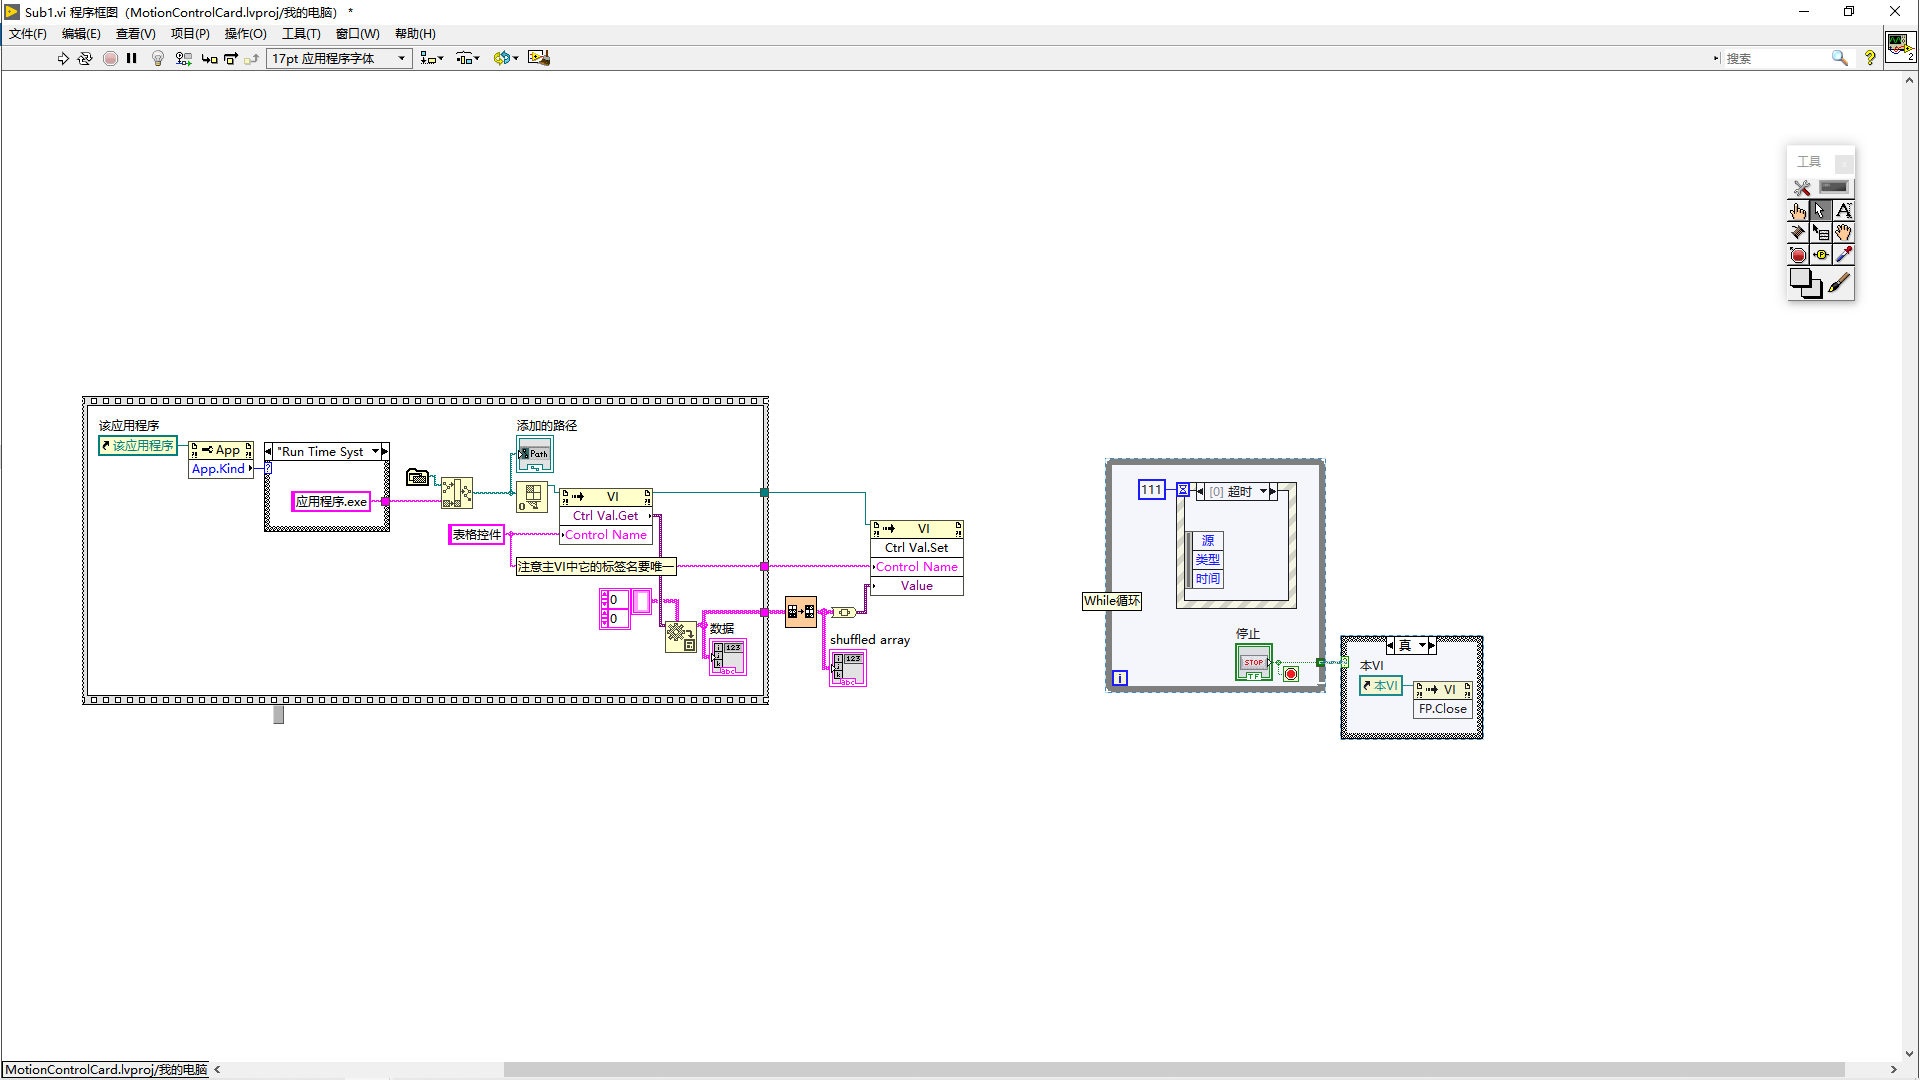Open the Align Objects dropdown
This screenshot has width=1920, height=1080.
[x=432, y=58]
